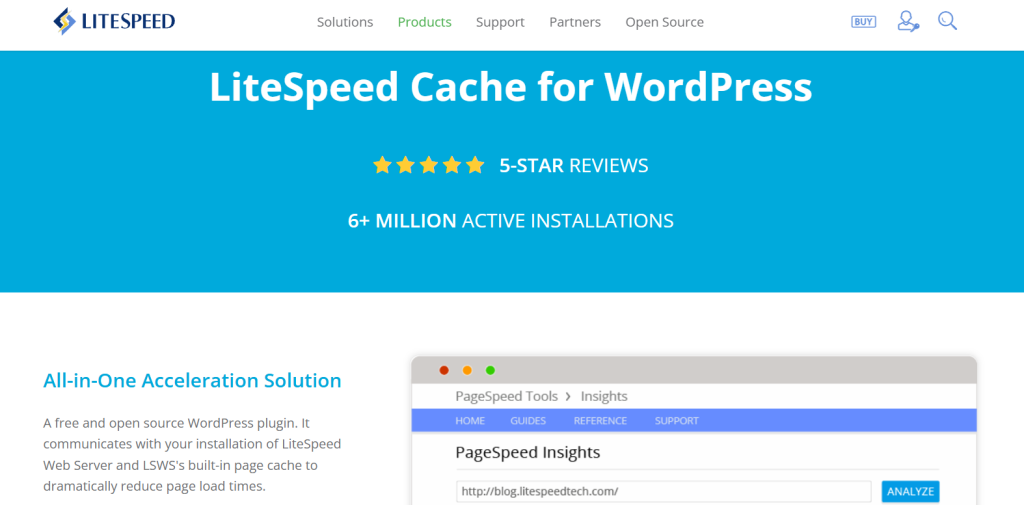
Task: Click the red dot in mockup window
Action: [x=444, y=370]
